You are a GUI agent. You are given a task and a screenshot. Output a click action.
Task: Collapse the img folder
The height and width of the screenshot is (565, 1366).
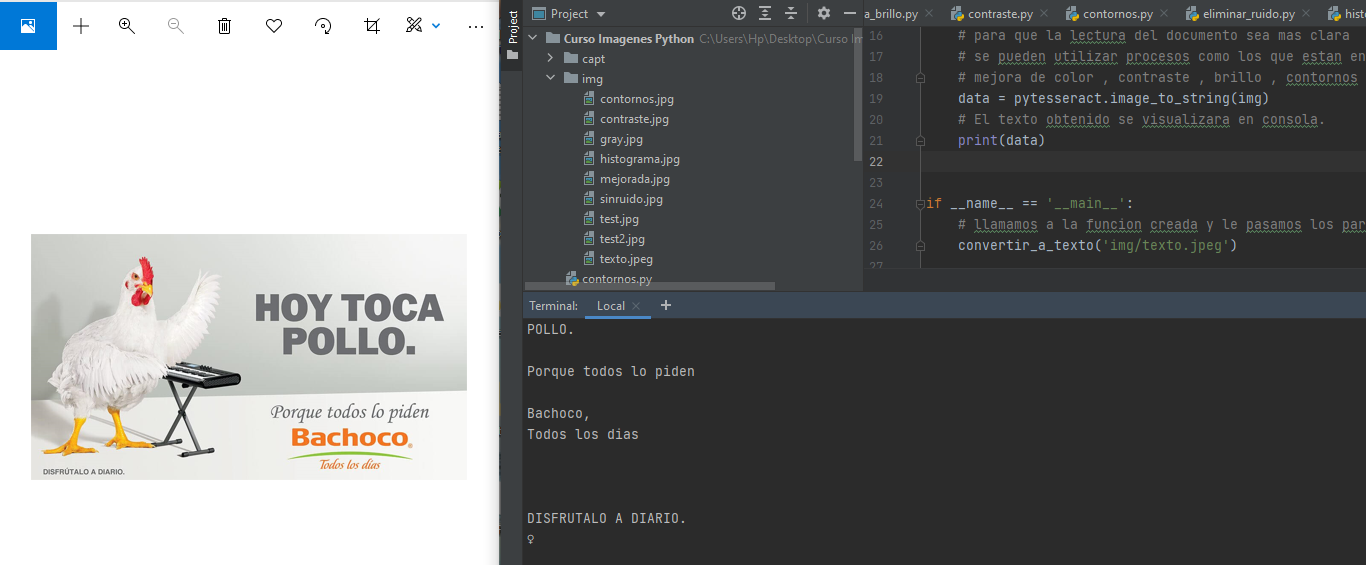click(550, 79)
